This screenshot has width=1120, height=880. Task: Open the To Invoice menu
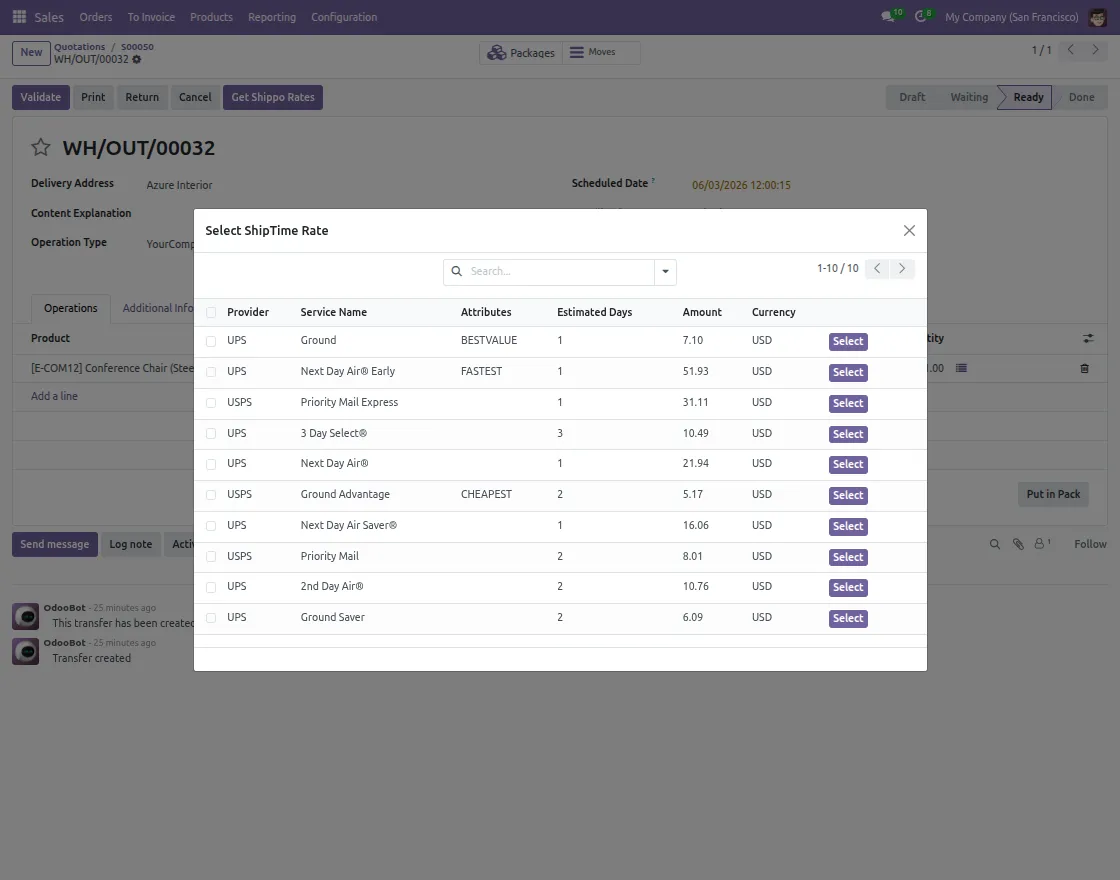tap(151, 17)
